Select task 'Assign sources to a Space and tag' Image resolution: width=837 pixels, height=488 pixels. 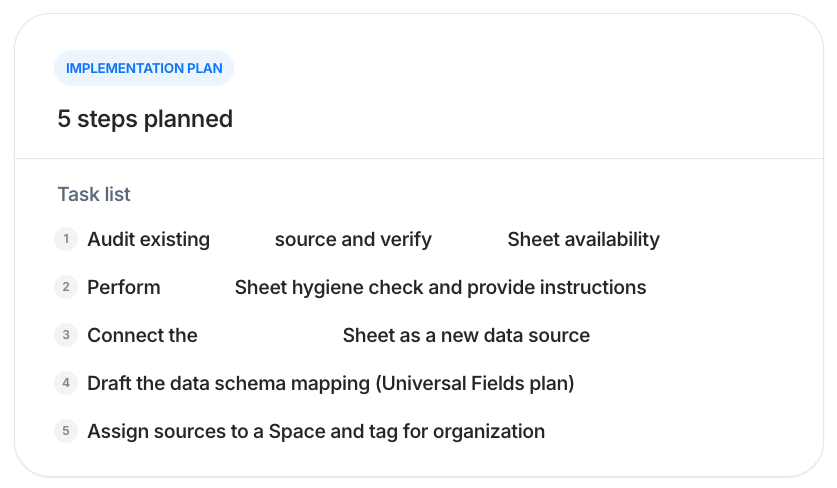click(x=316, y=431)
